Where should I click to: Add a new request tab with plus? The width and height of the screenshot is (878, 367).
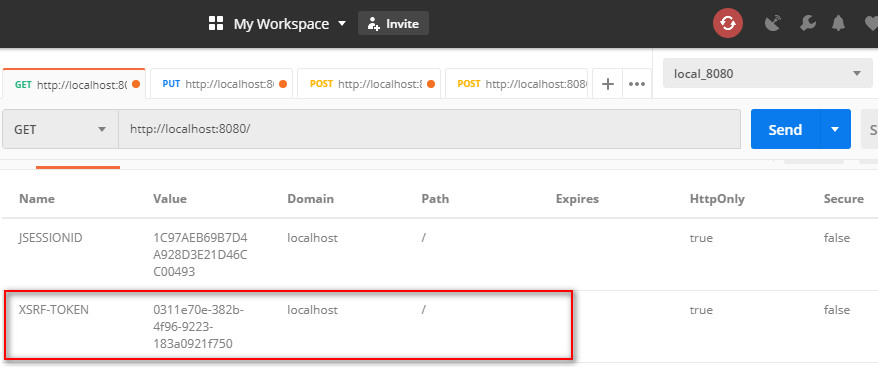(608, 84)
